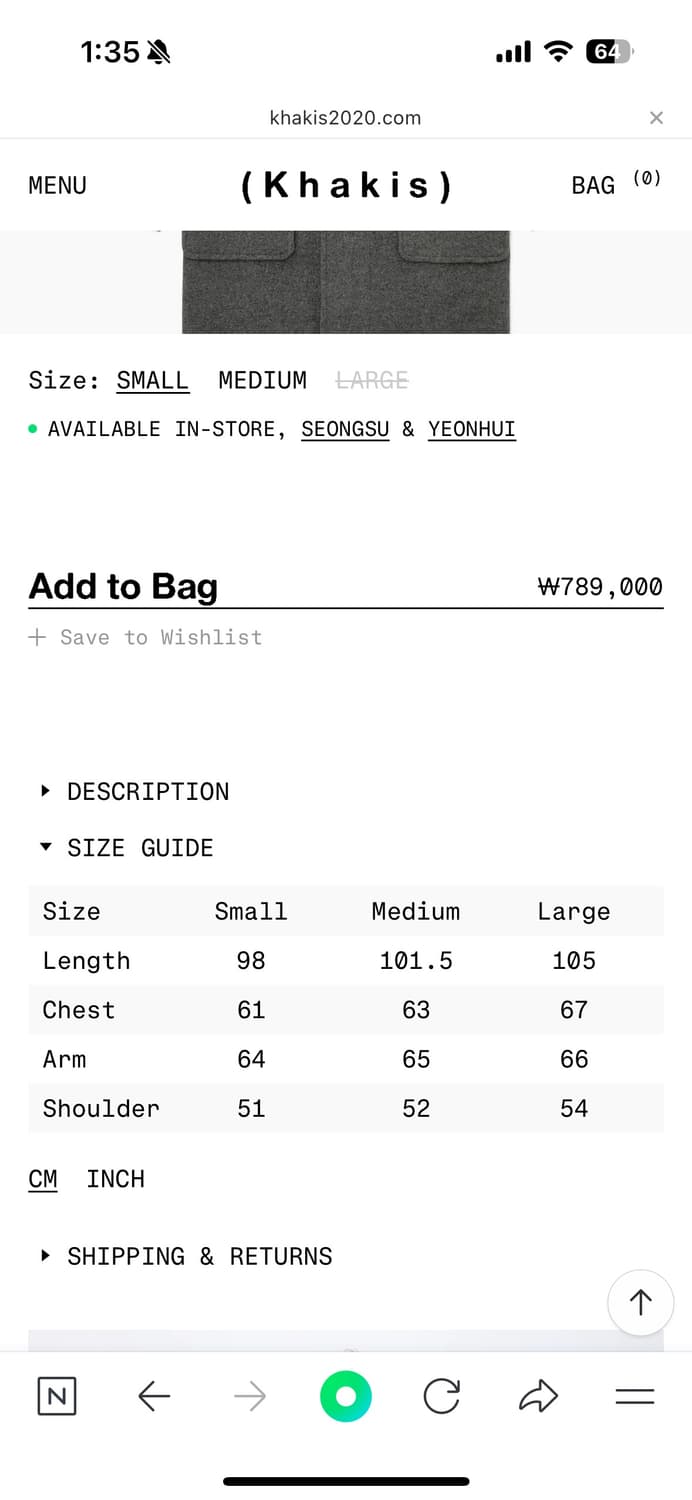Image resolution: width=692 pixels, height=1500 pixels.
Task: Close the browser page with X
Action: (656, 118)
